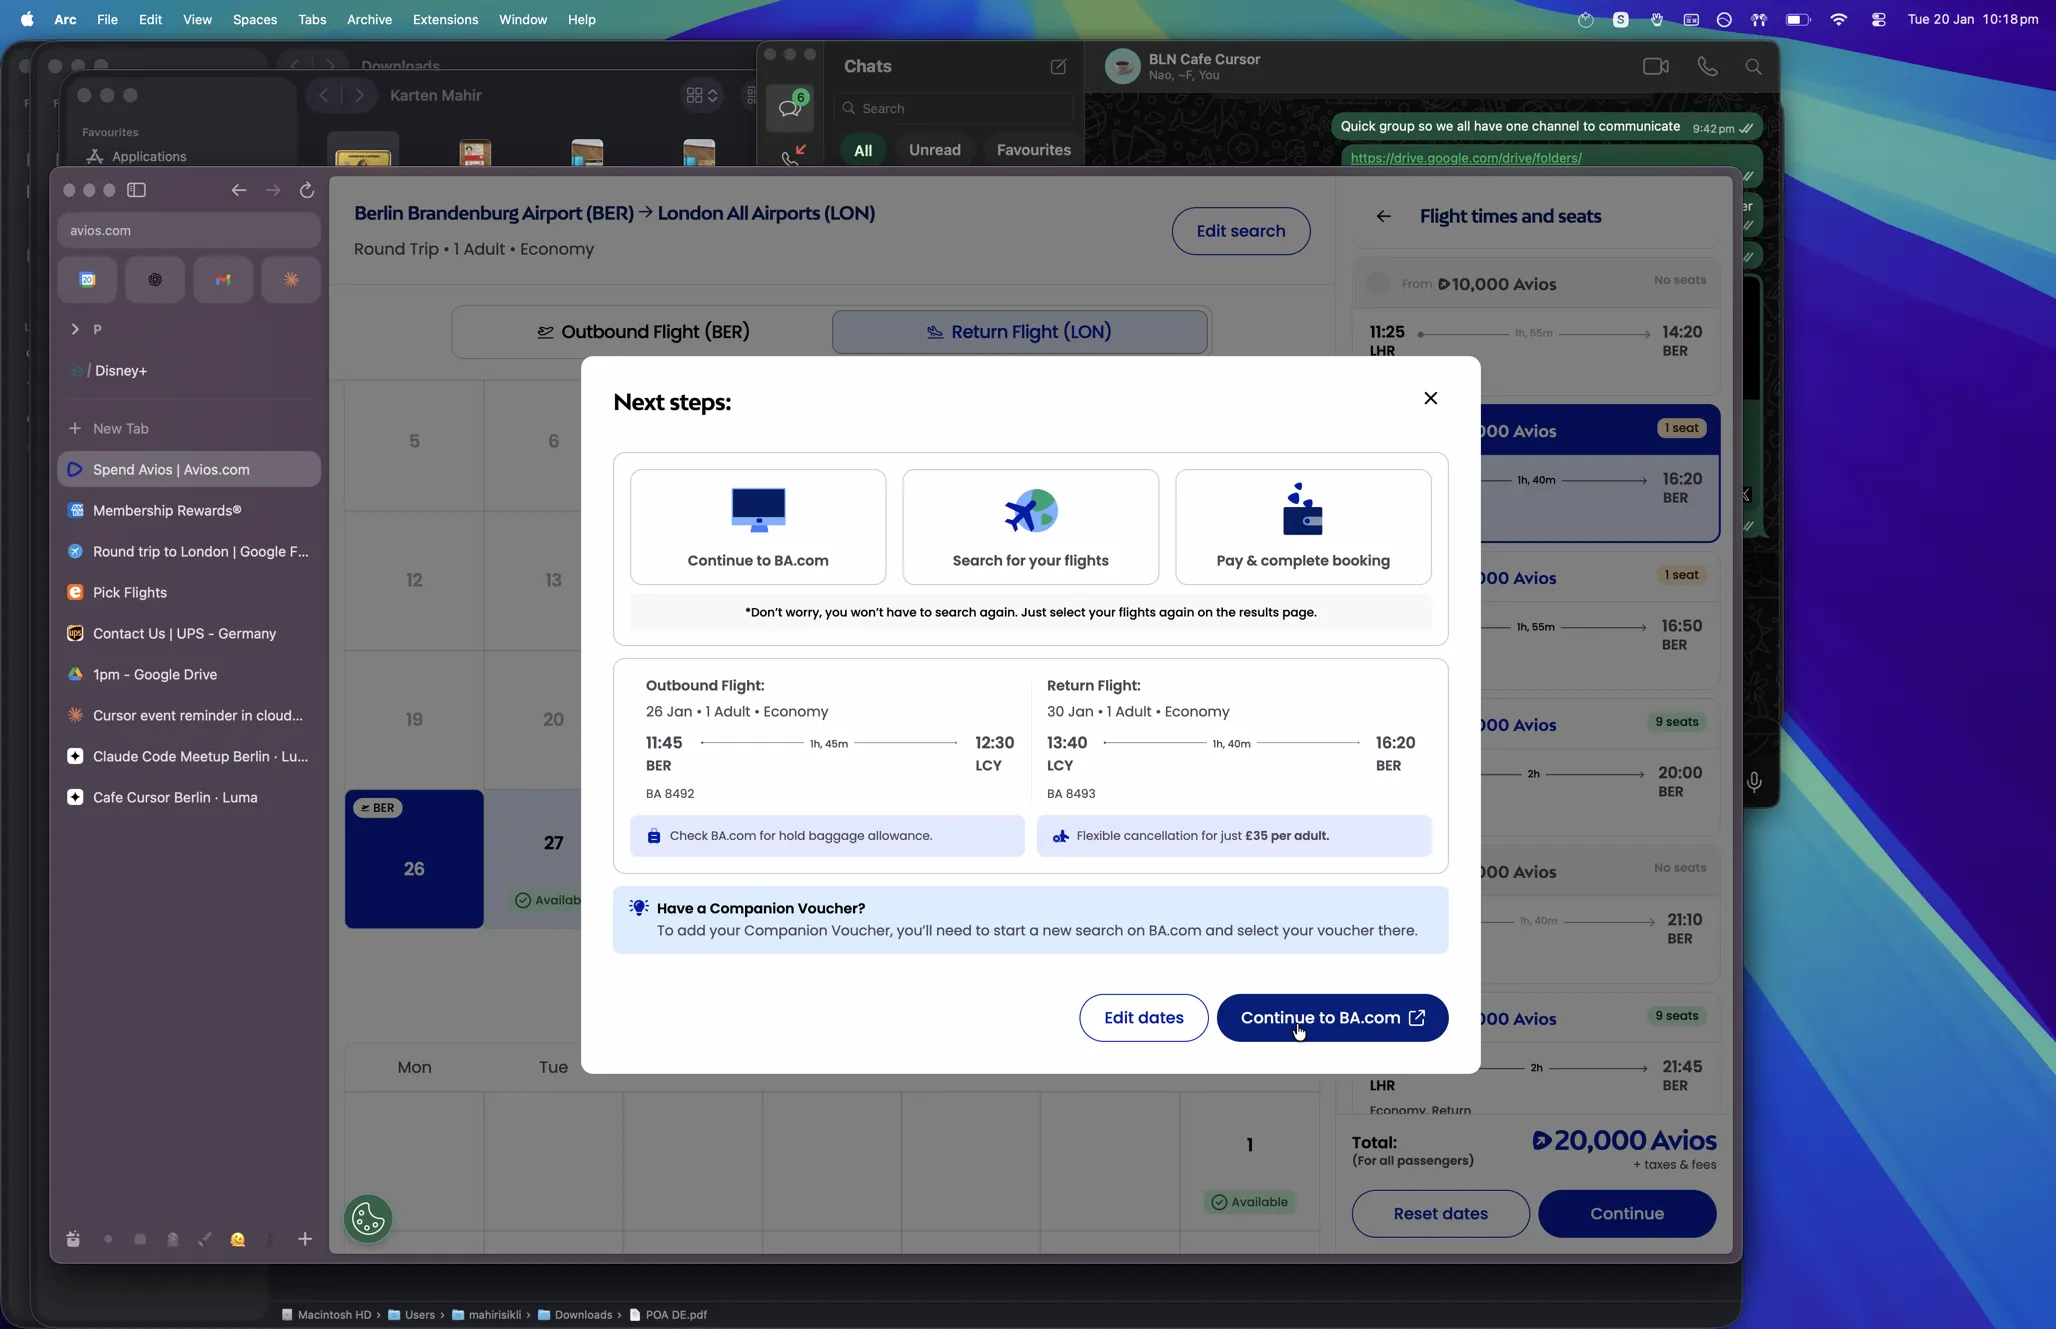This screenshot has height=1329, width=2056.
Task: Go back in Arc browser history
Action: pyautogui.click(x=238, y=190)
